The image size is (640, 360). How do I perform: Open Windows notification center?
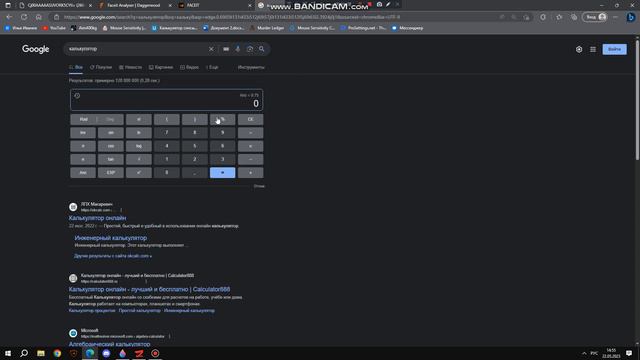629,353
